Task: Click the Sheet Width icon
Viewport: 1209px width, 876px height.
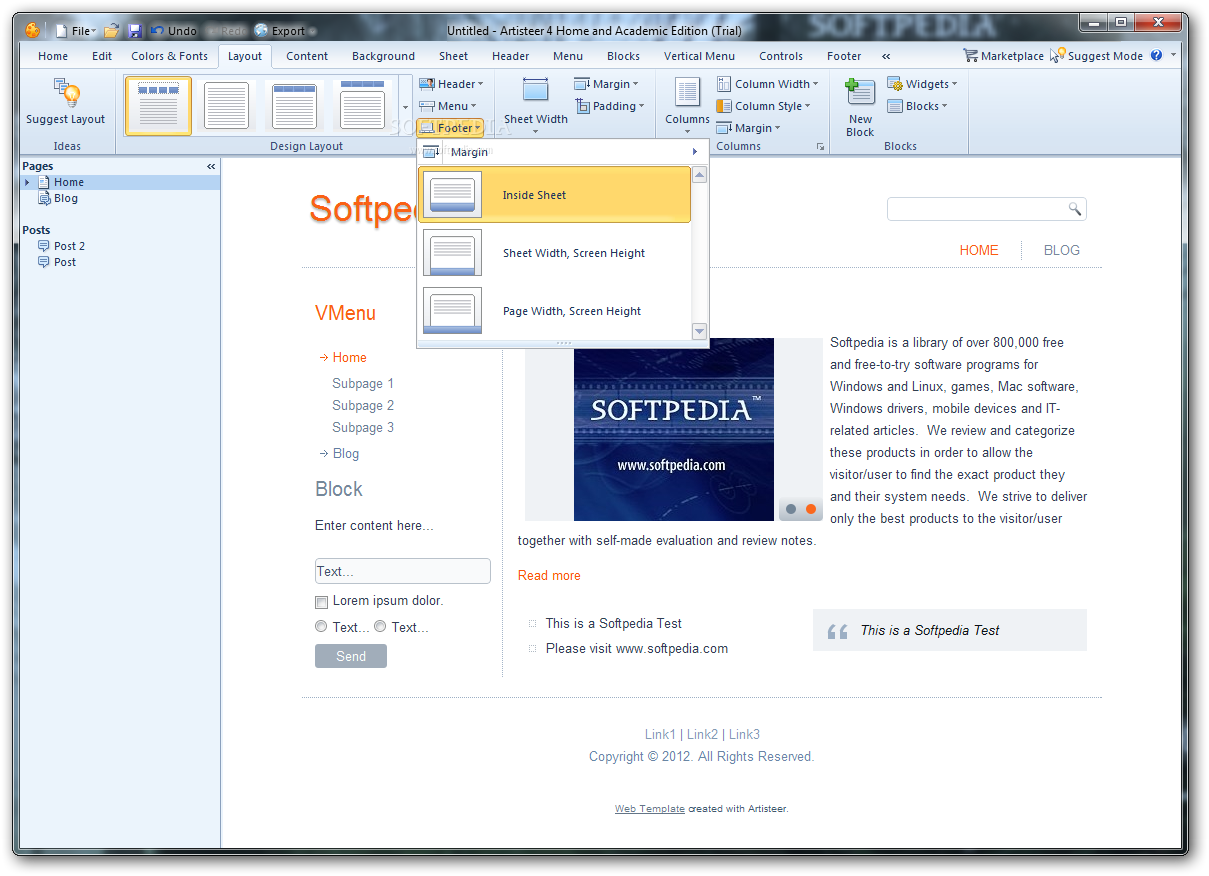Action: coord(536,89)
